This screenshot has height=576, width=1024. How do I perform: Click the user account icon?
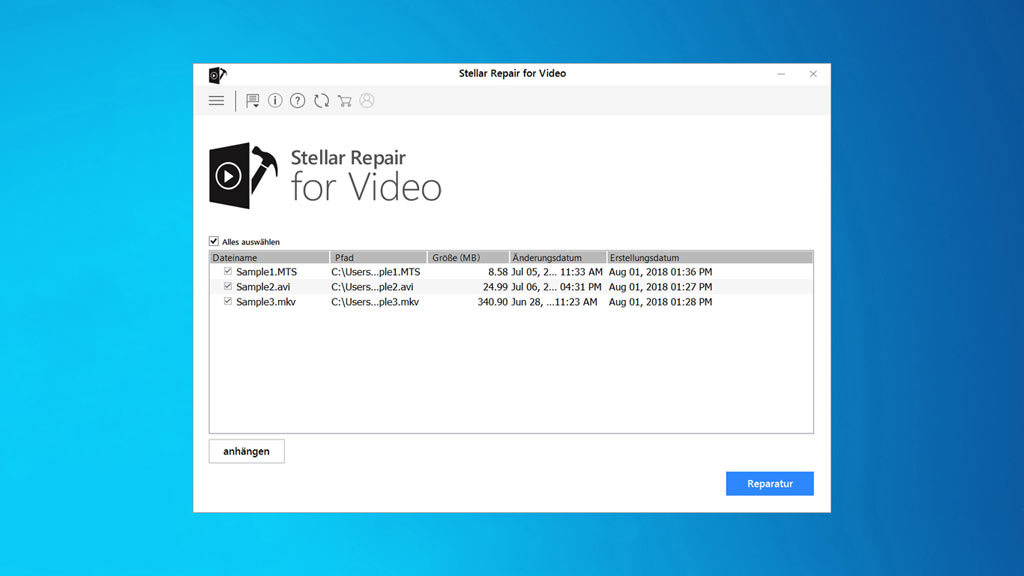coord(367,101)
